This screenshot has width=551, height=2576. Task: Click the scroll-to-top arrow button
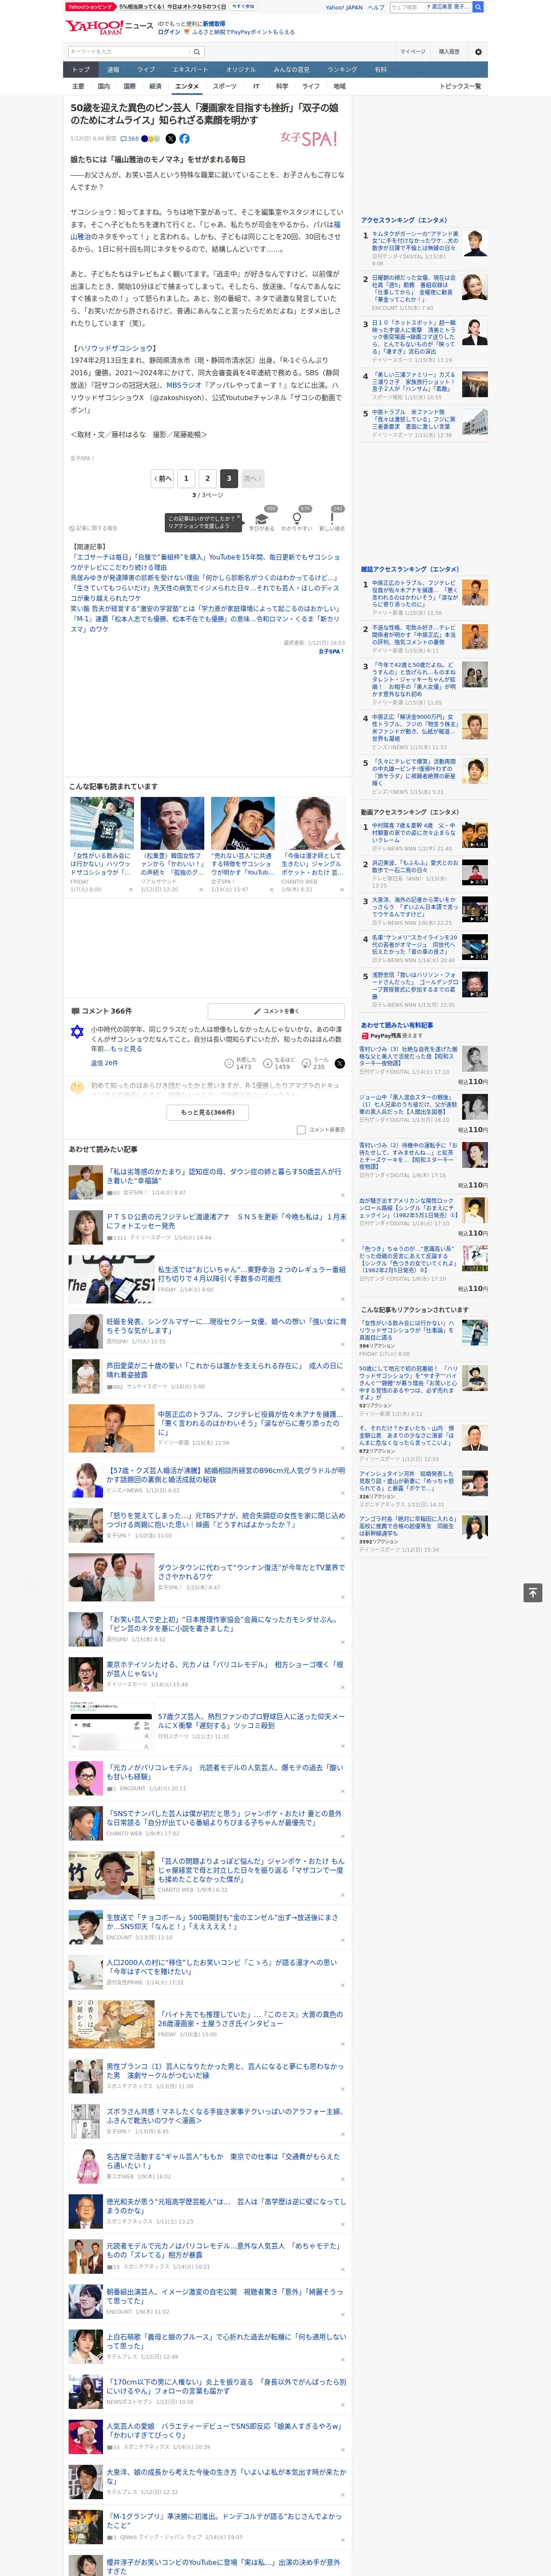point(533,1592)
